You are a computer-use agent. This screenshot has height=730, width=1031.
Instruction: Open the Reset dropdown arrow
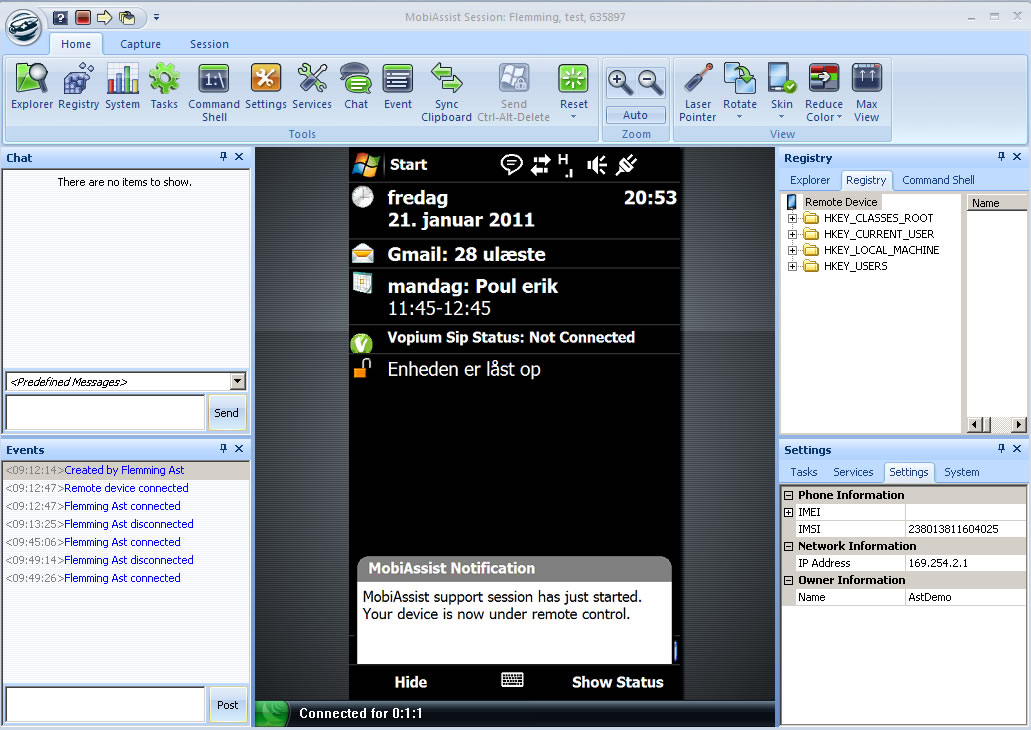point(573,117)
